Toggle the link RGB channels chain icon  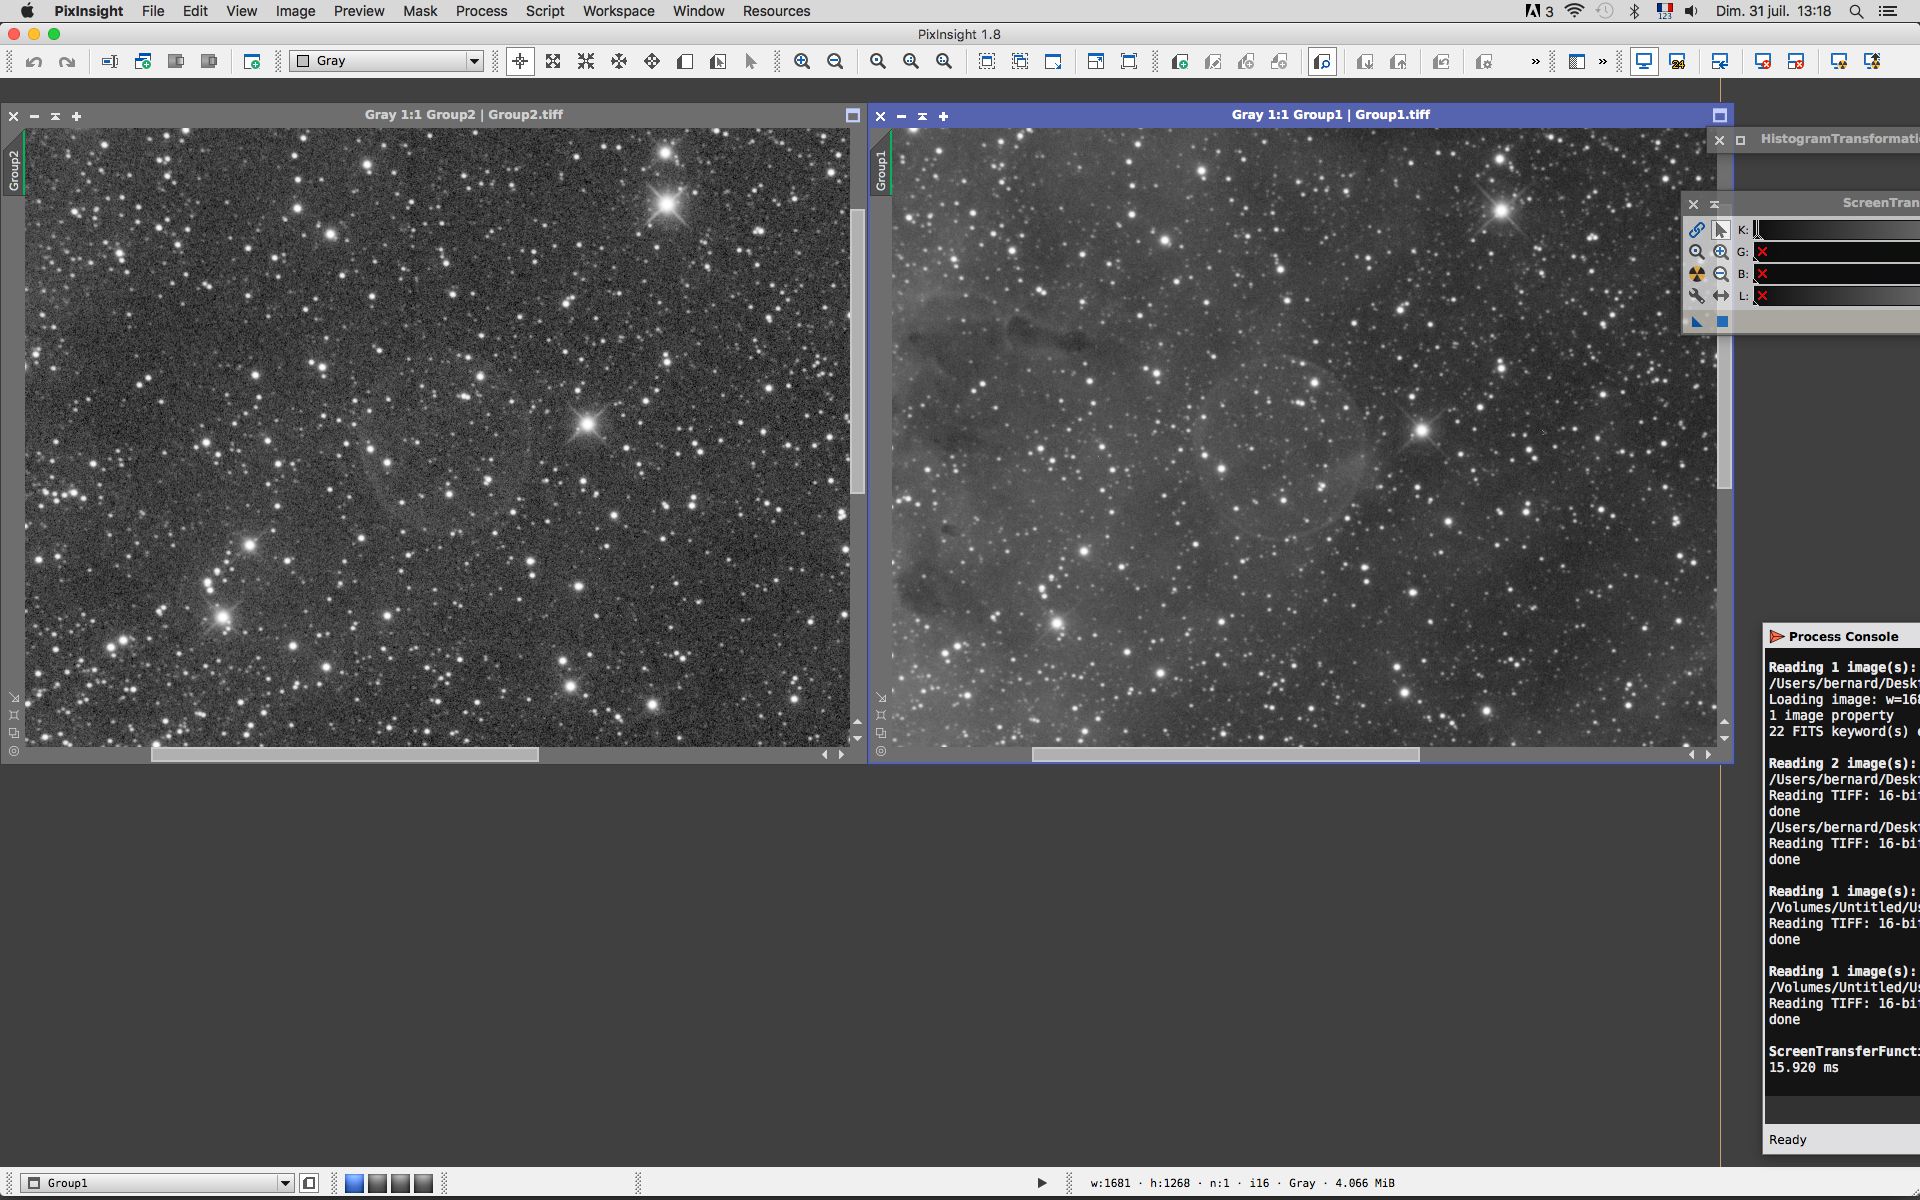[x=1697, y=230]
